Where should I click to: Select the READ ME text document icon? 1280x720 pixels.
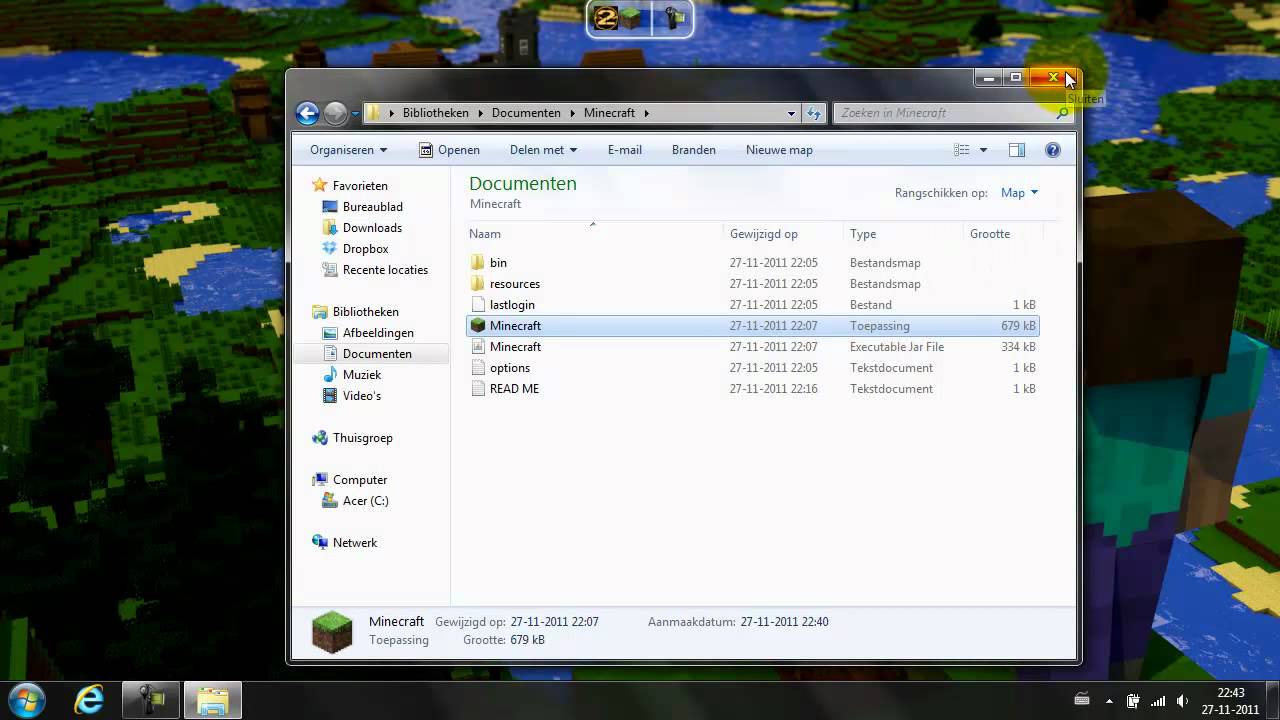pyautogui.click(x=477, y=389)
